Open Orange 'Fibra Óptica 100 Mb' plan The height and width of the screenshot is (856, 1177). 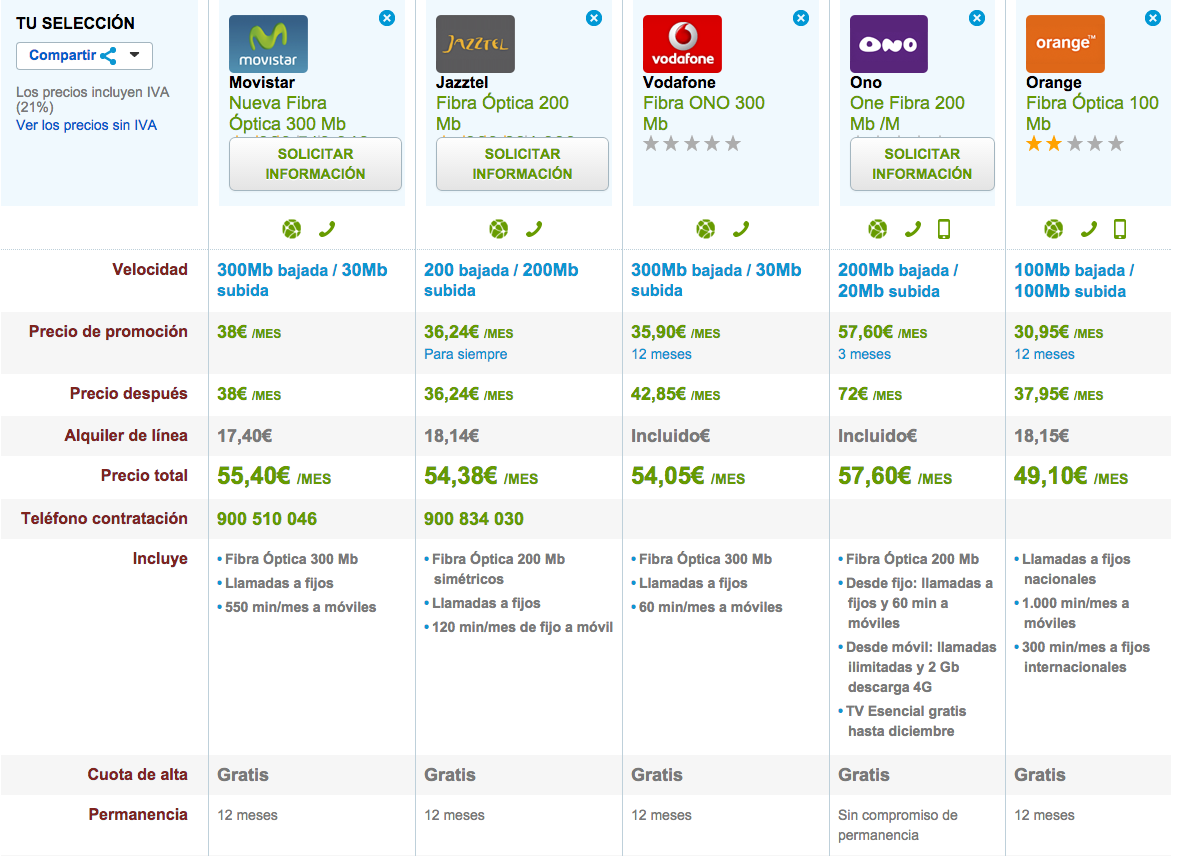[x=1092, y=113]
